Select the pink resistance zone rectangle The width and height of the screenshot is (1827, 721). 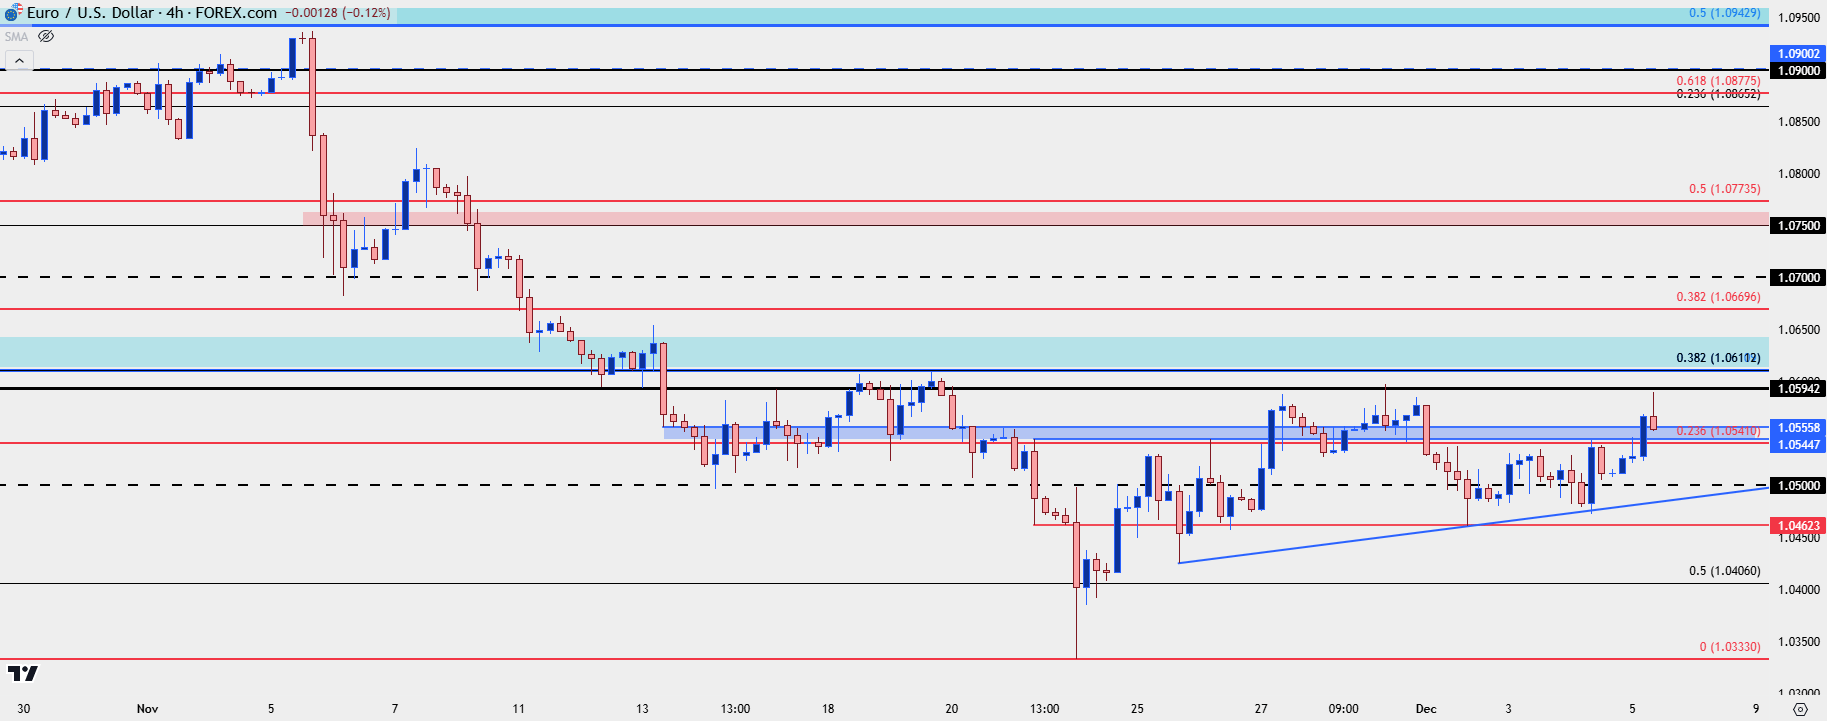[1036, 218]
